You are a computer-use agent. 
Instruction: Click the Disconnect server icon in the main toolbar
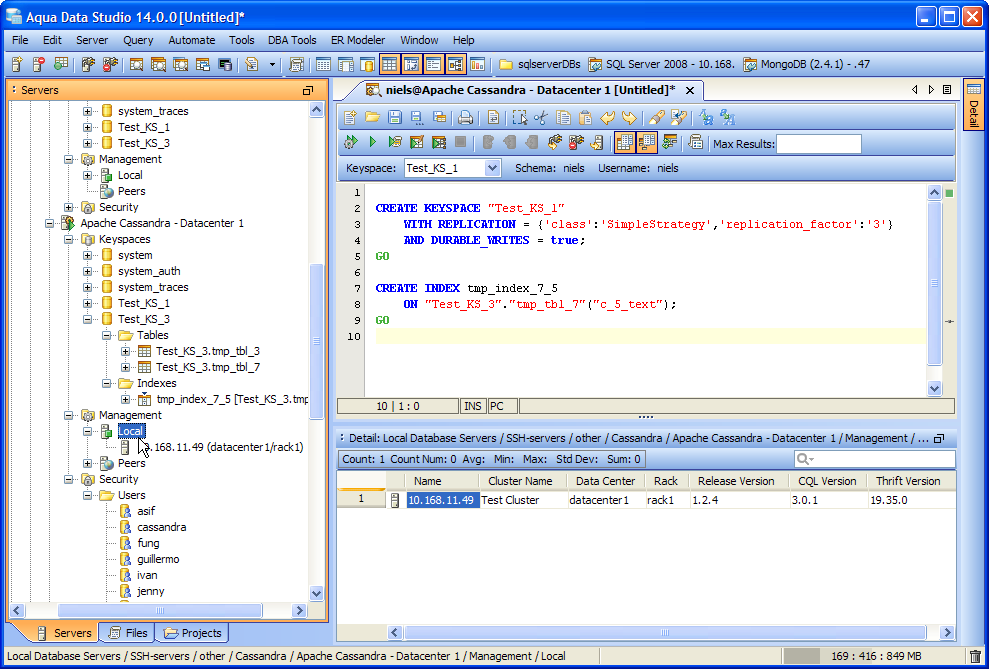coord(111,64)
